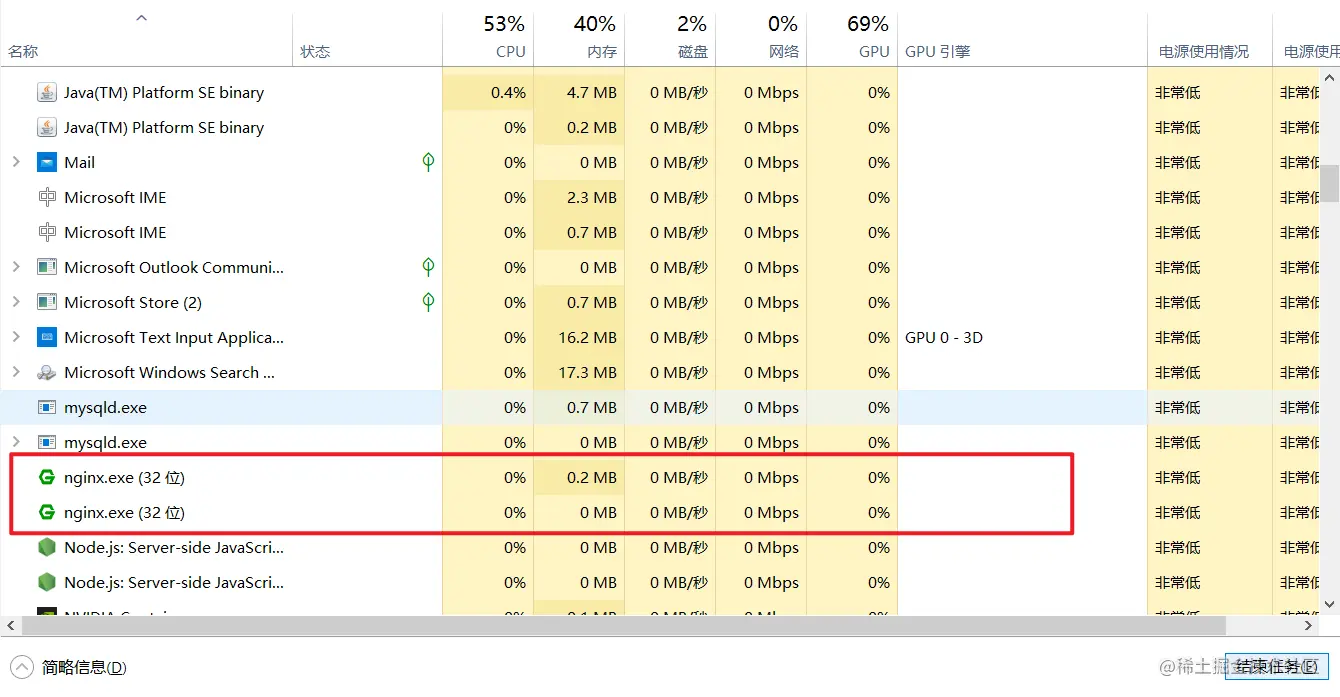Select the second nginx.exe (32 位) process row
Screen dimensions: 1340x697
[574, 513]
